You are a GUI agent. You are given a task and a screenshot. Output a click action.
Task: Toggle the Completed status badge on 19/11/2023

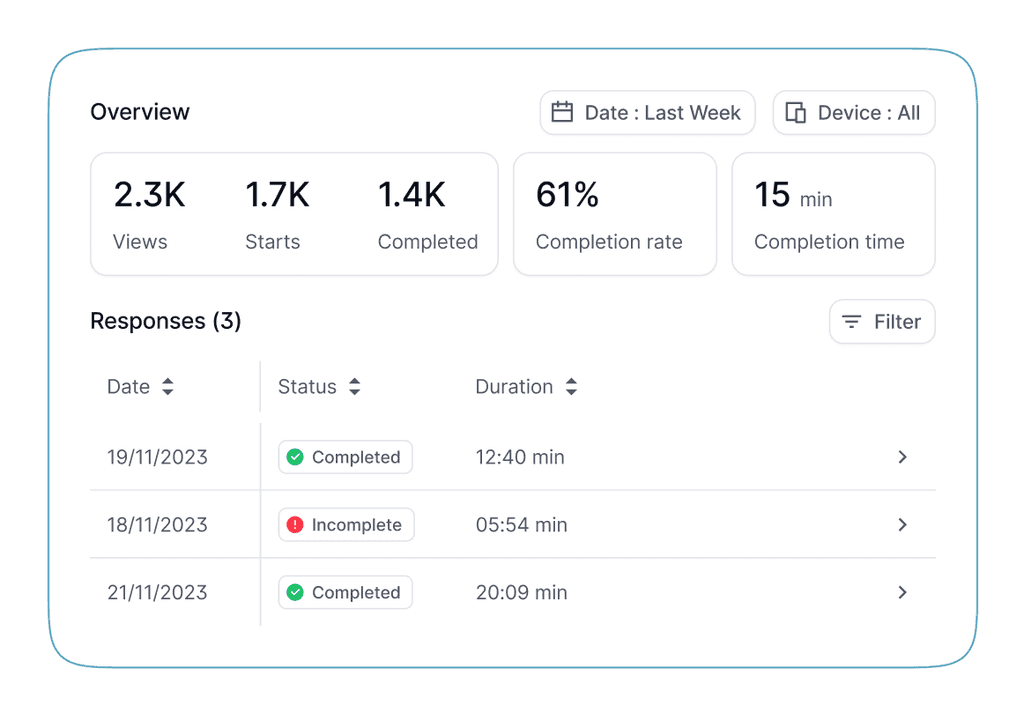point(344,457)
